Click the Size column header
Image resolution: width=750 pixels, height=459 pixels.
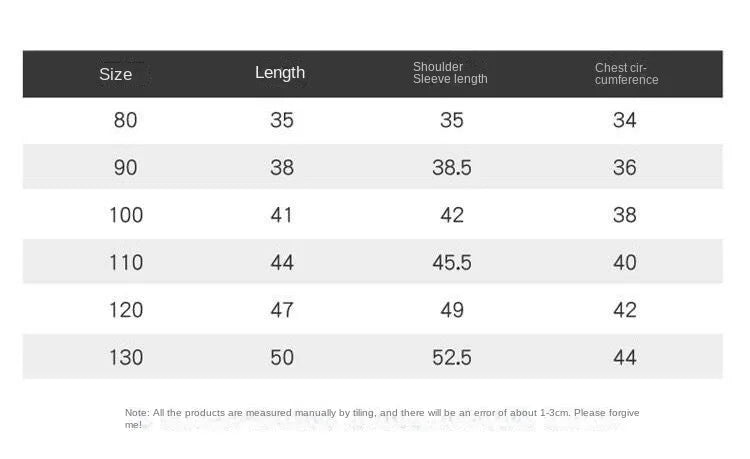pos(116,74)
